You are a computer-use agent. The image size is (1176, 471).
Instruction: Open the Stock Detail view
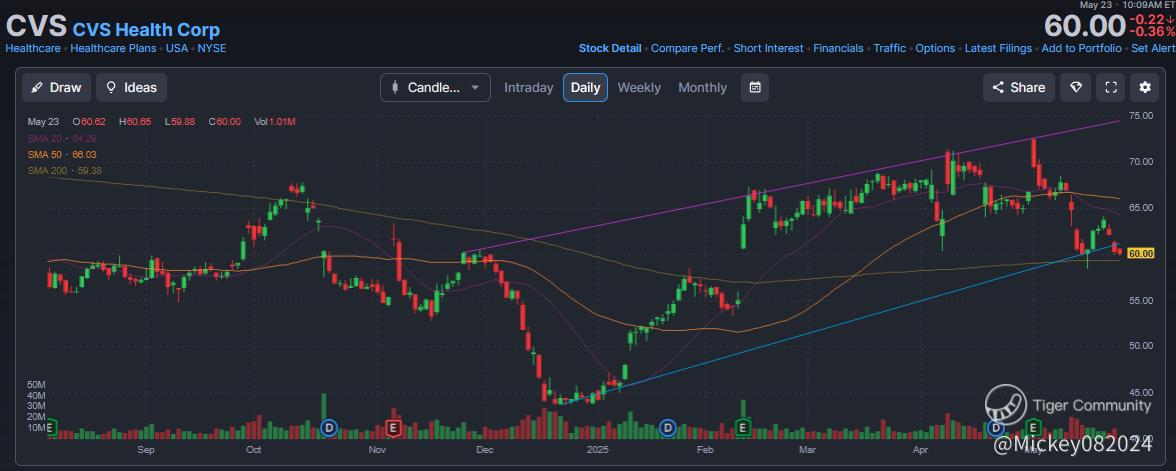[x=610, y=48]
